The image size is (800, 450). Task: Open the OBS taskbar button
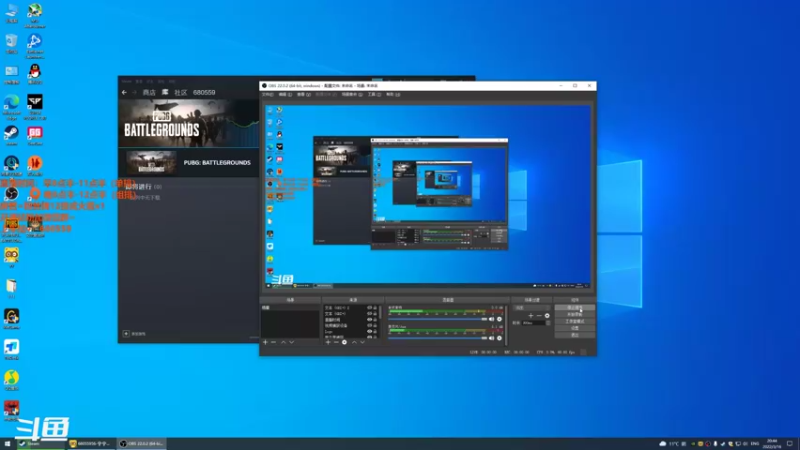coord(141,444)
